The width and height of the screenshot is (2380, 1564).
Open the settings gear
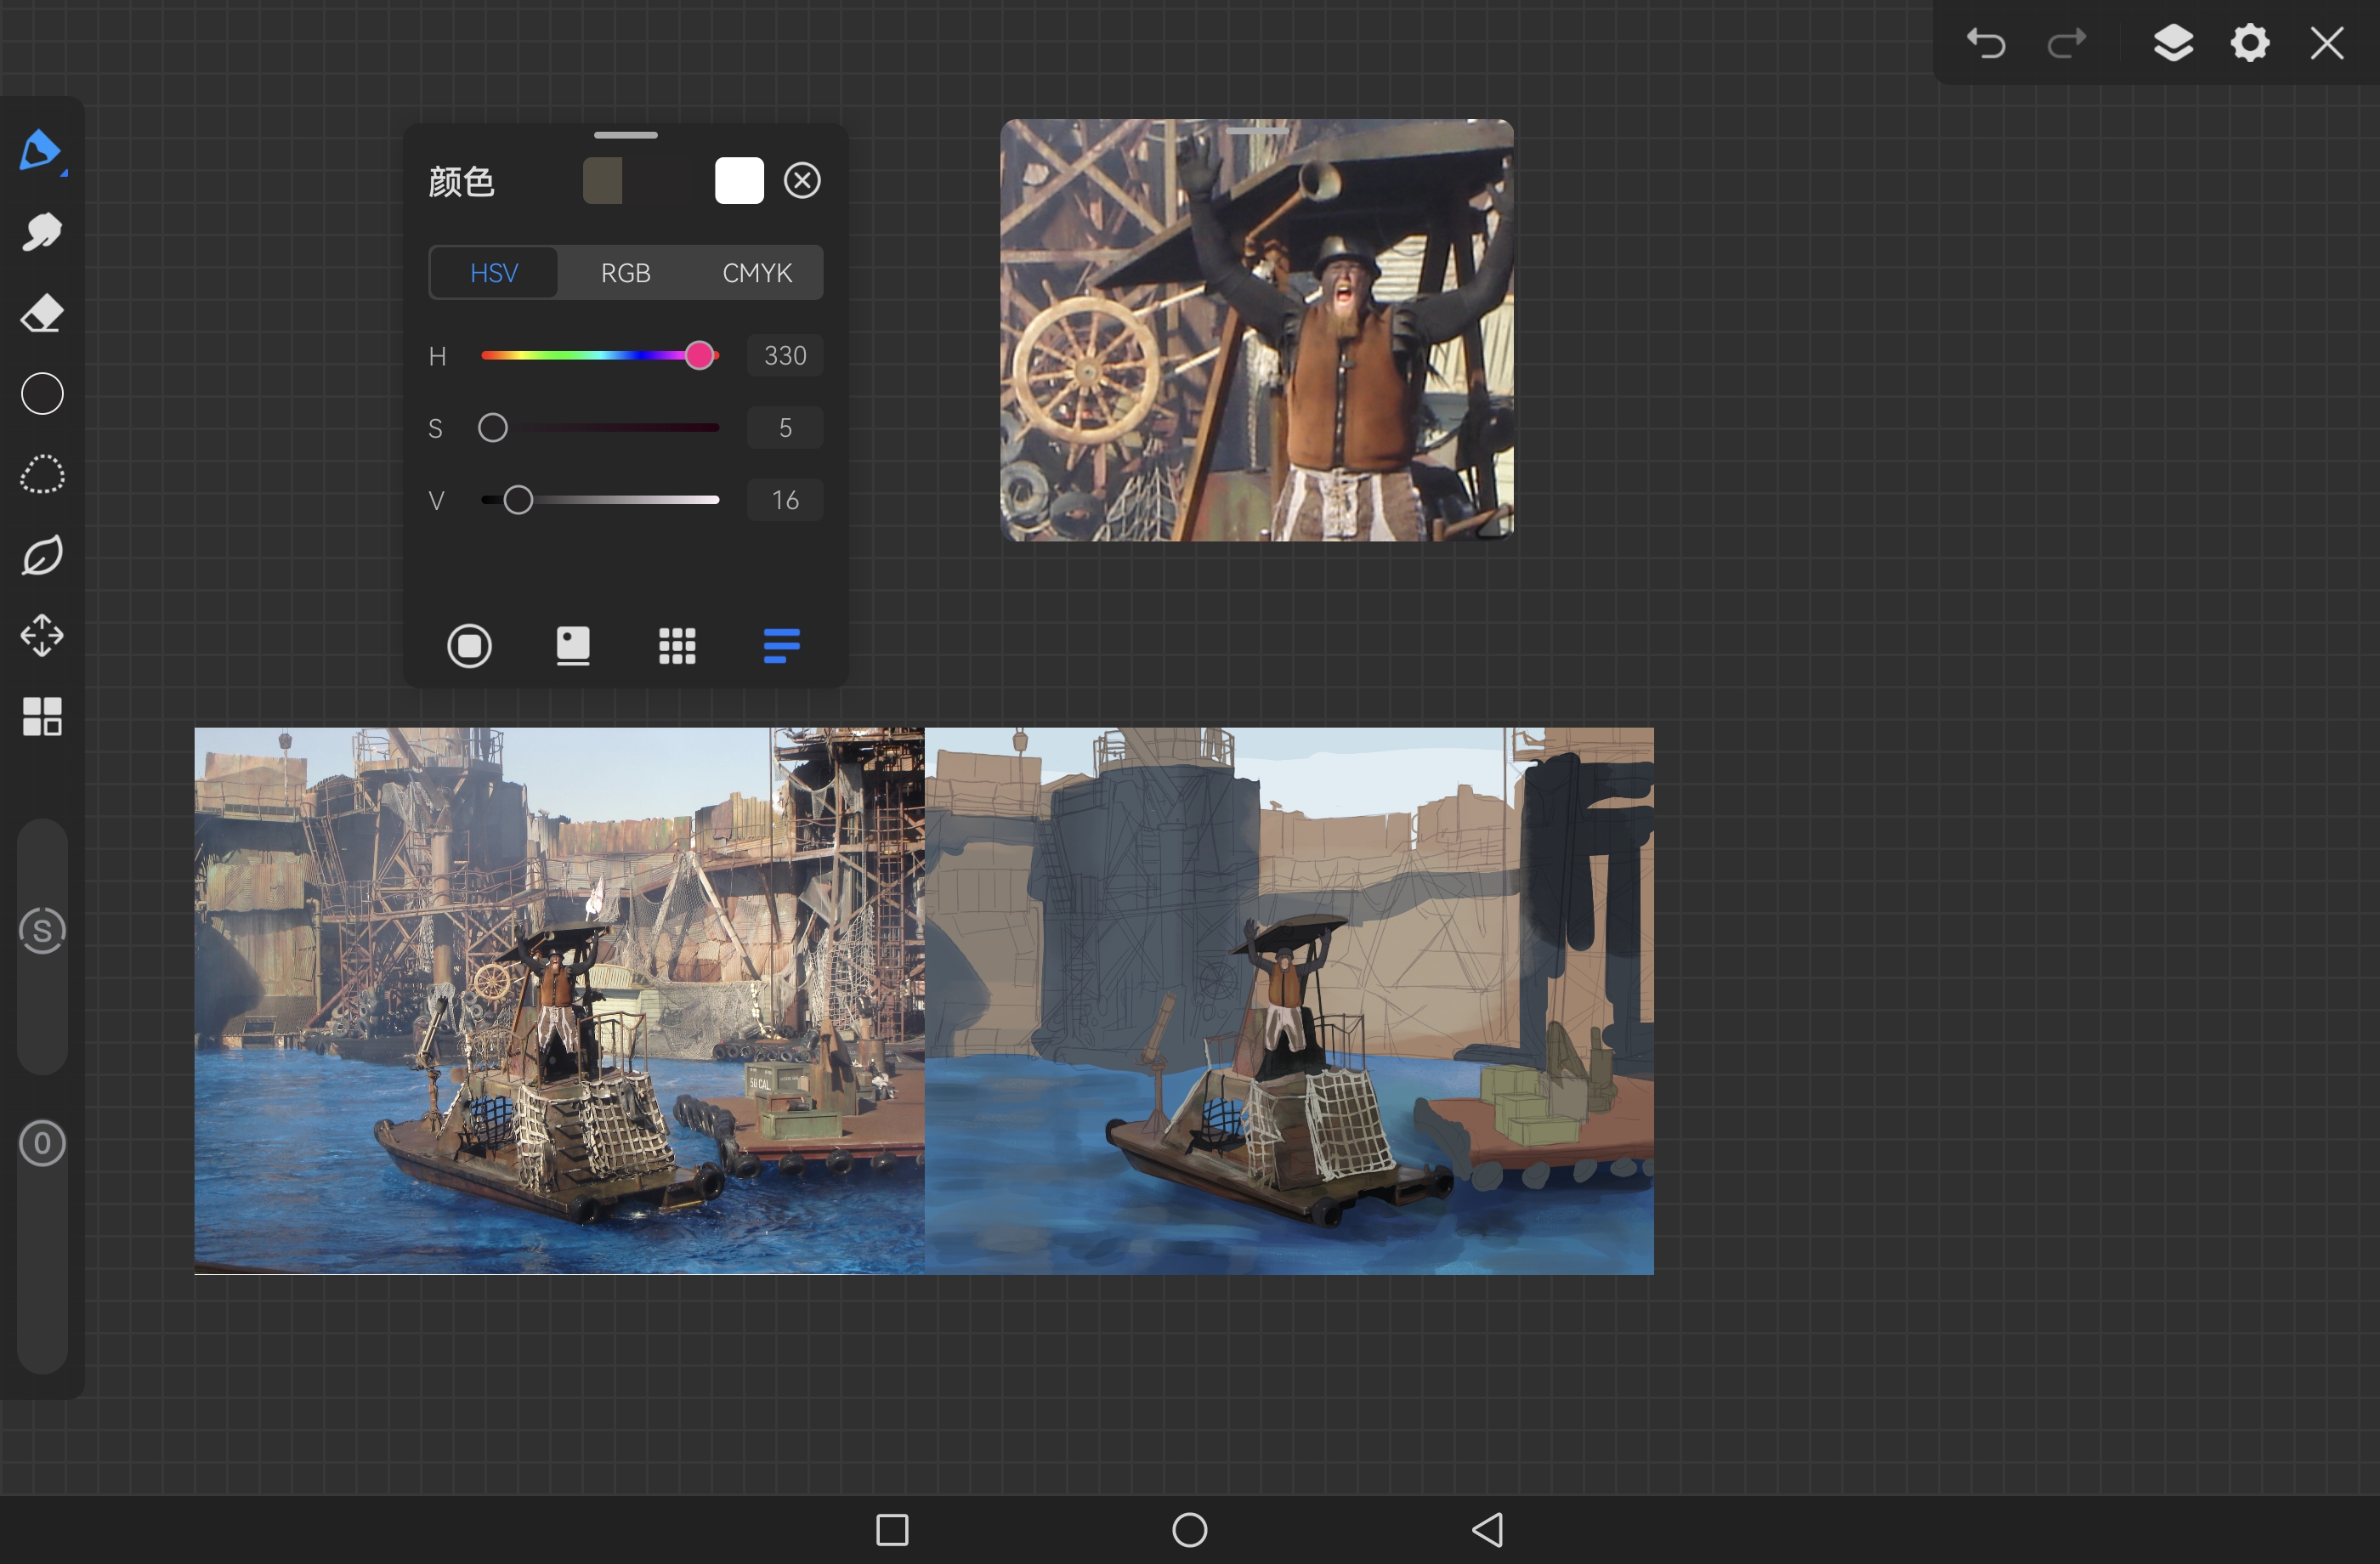click(2250, 43)
